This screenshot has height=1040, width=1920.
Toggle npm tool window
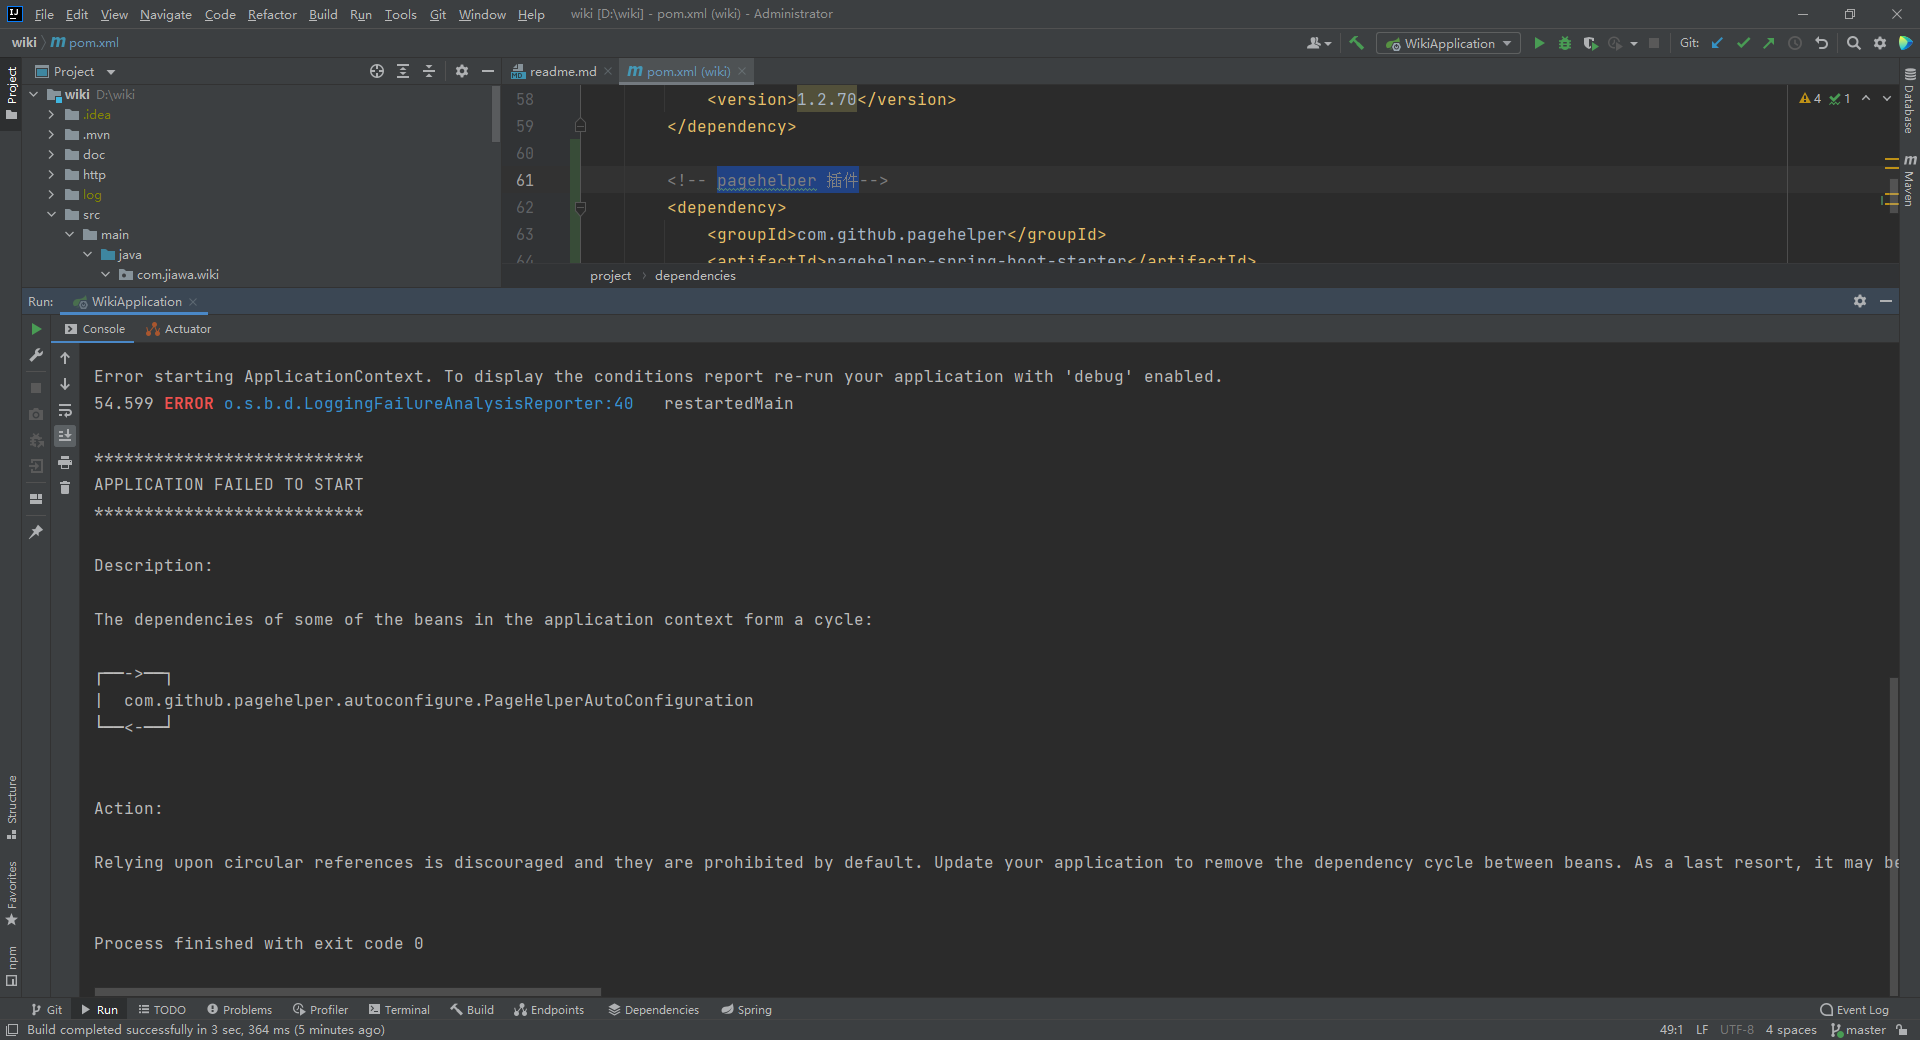pyautogui.click(x=11, y=966)
